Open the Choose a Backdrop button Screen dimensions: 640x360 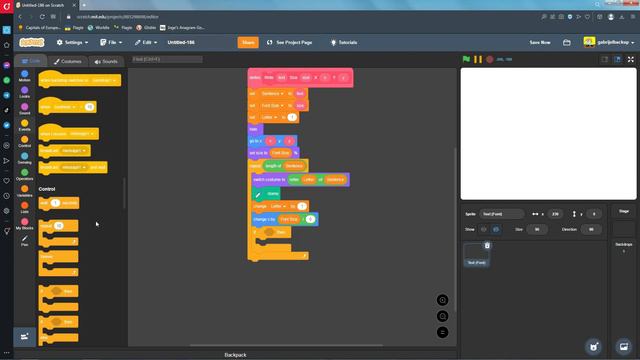624,347
